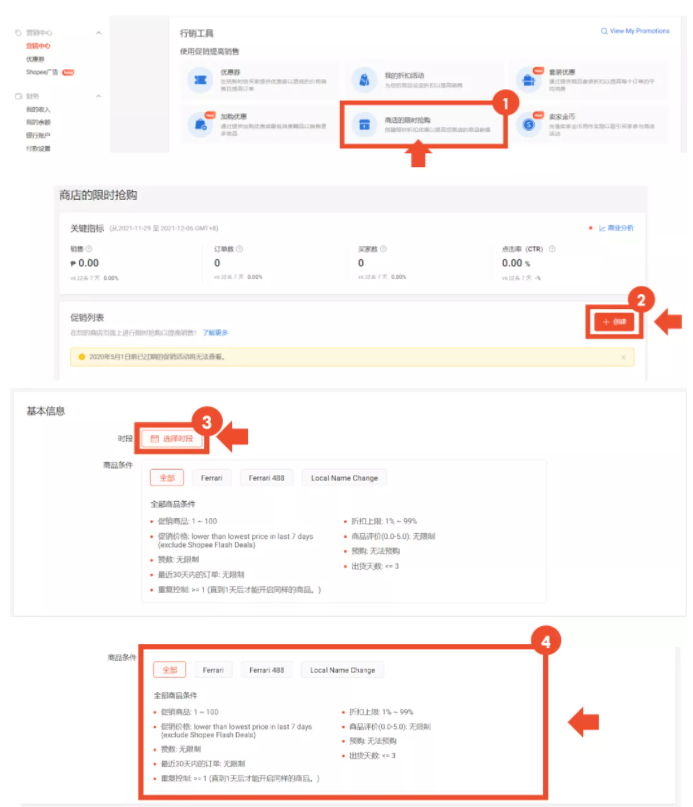Select Local Name Change tab under 基本信息
This screenshot has height=807, width=693.
[x=344, y=478]
